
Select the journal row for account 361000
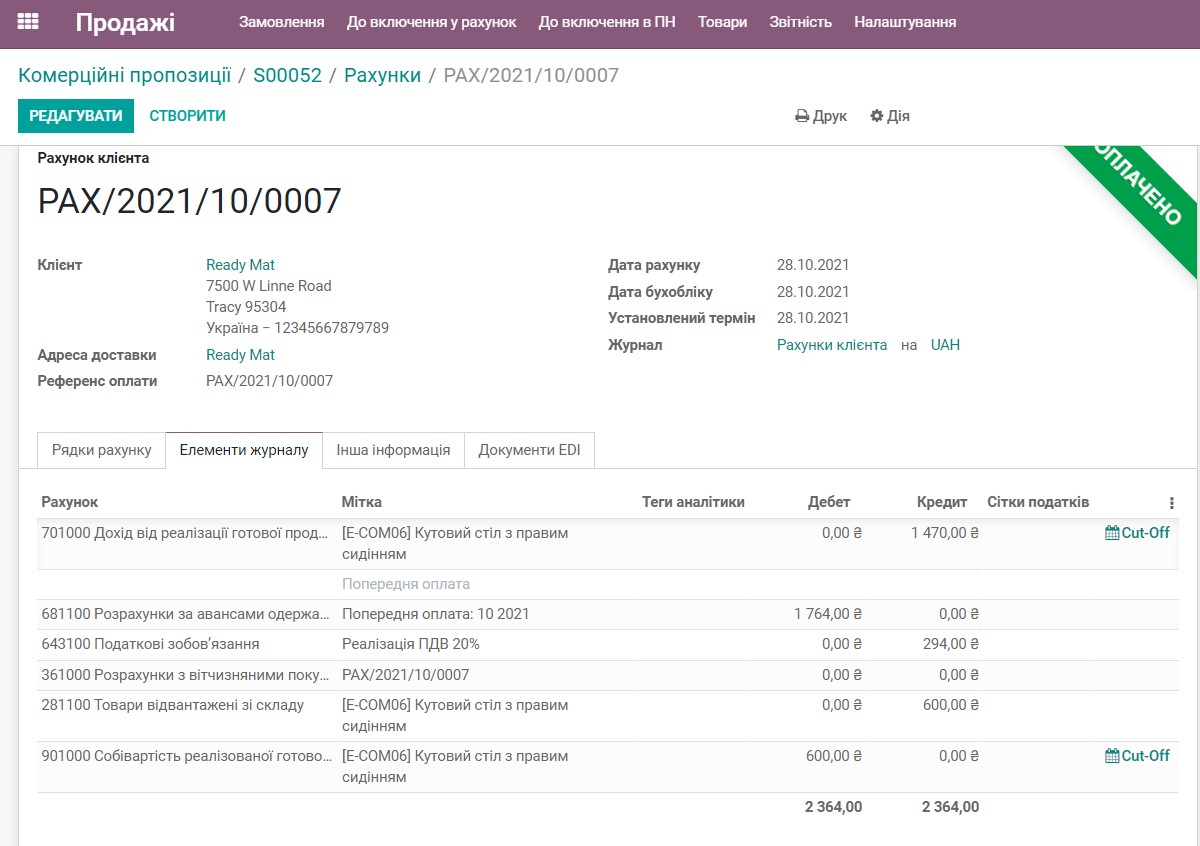click(x=400, y=674)
